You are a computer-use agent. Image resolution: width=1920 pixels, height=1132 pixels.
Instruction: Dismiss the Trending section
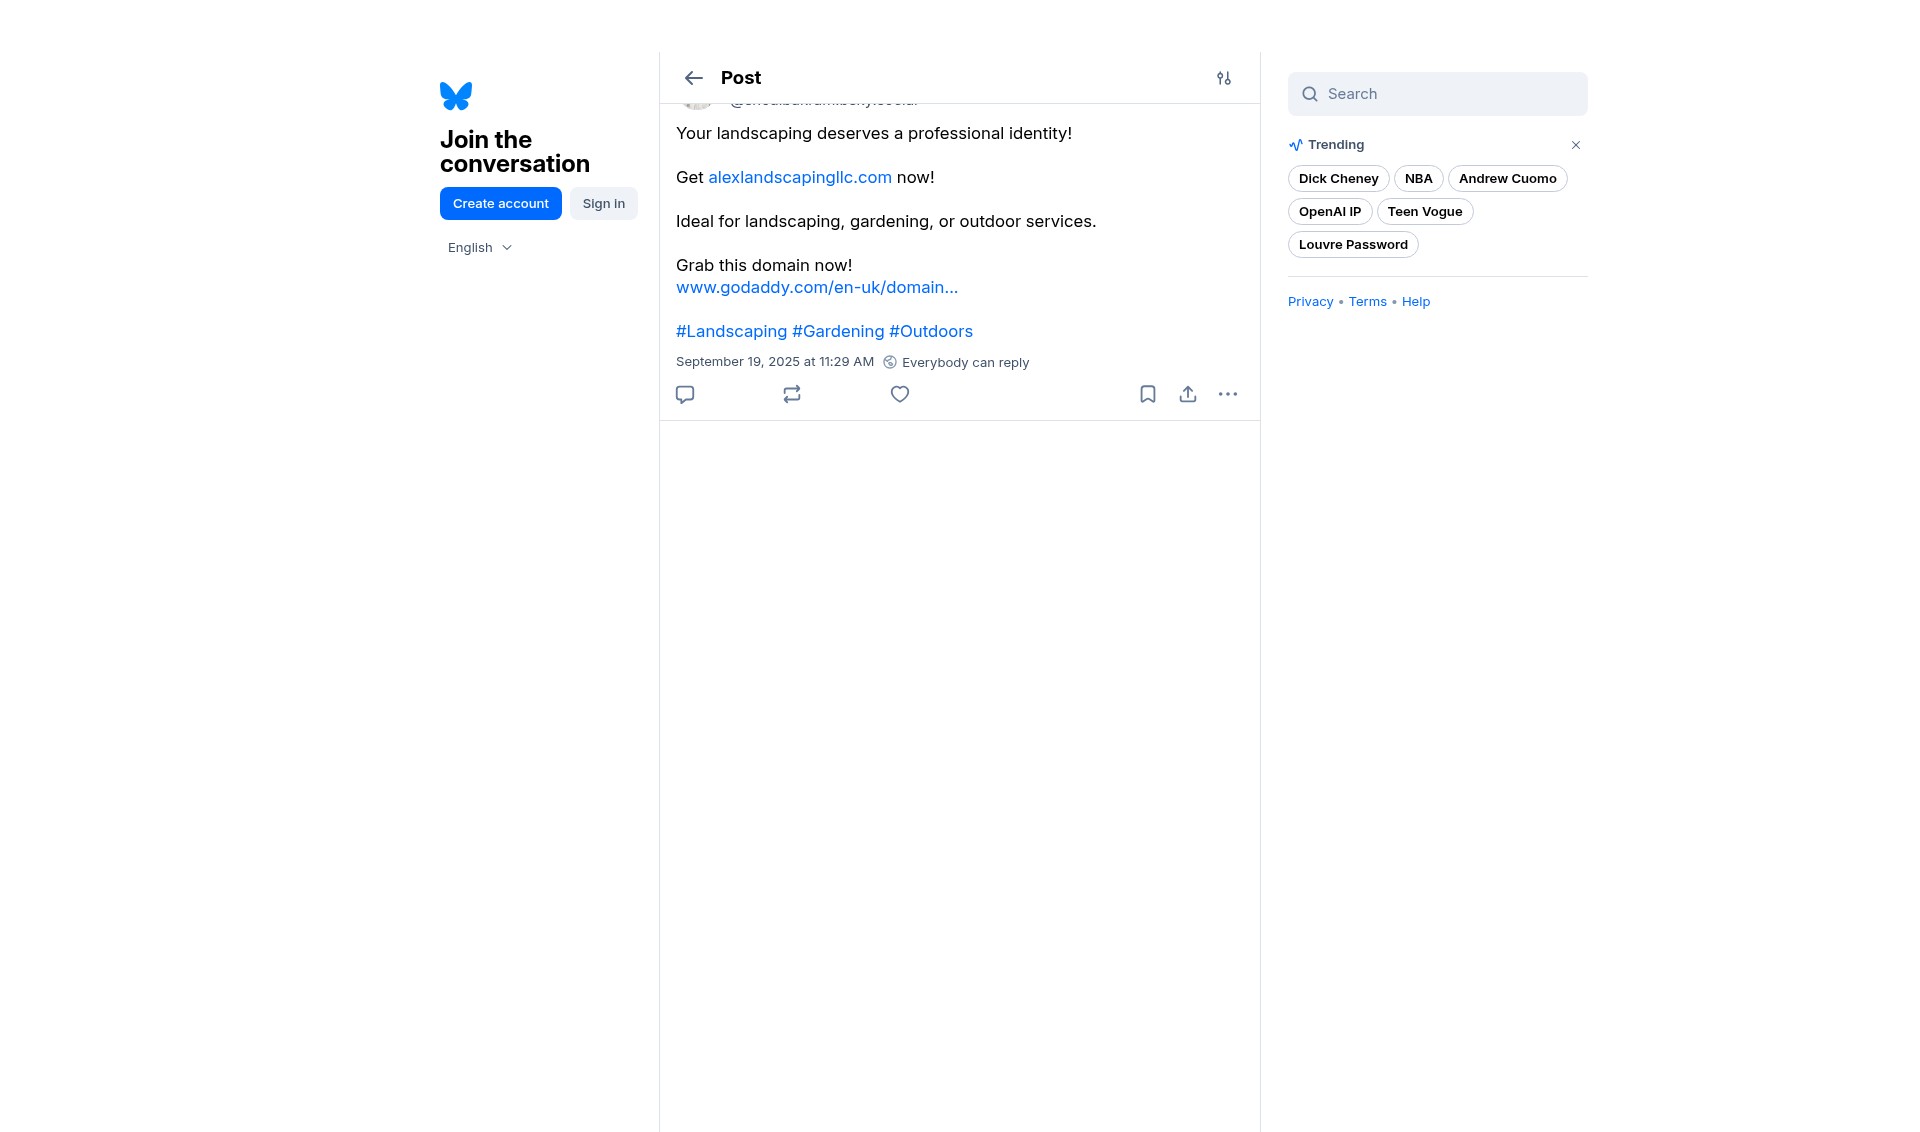[x=1576, y=145]
